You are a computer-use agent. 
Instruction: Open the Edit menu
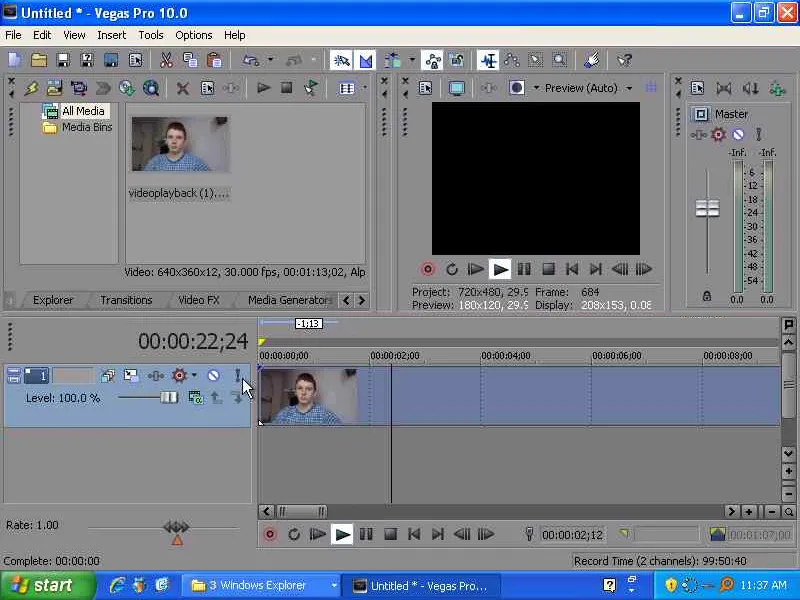point(42,35)
